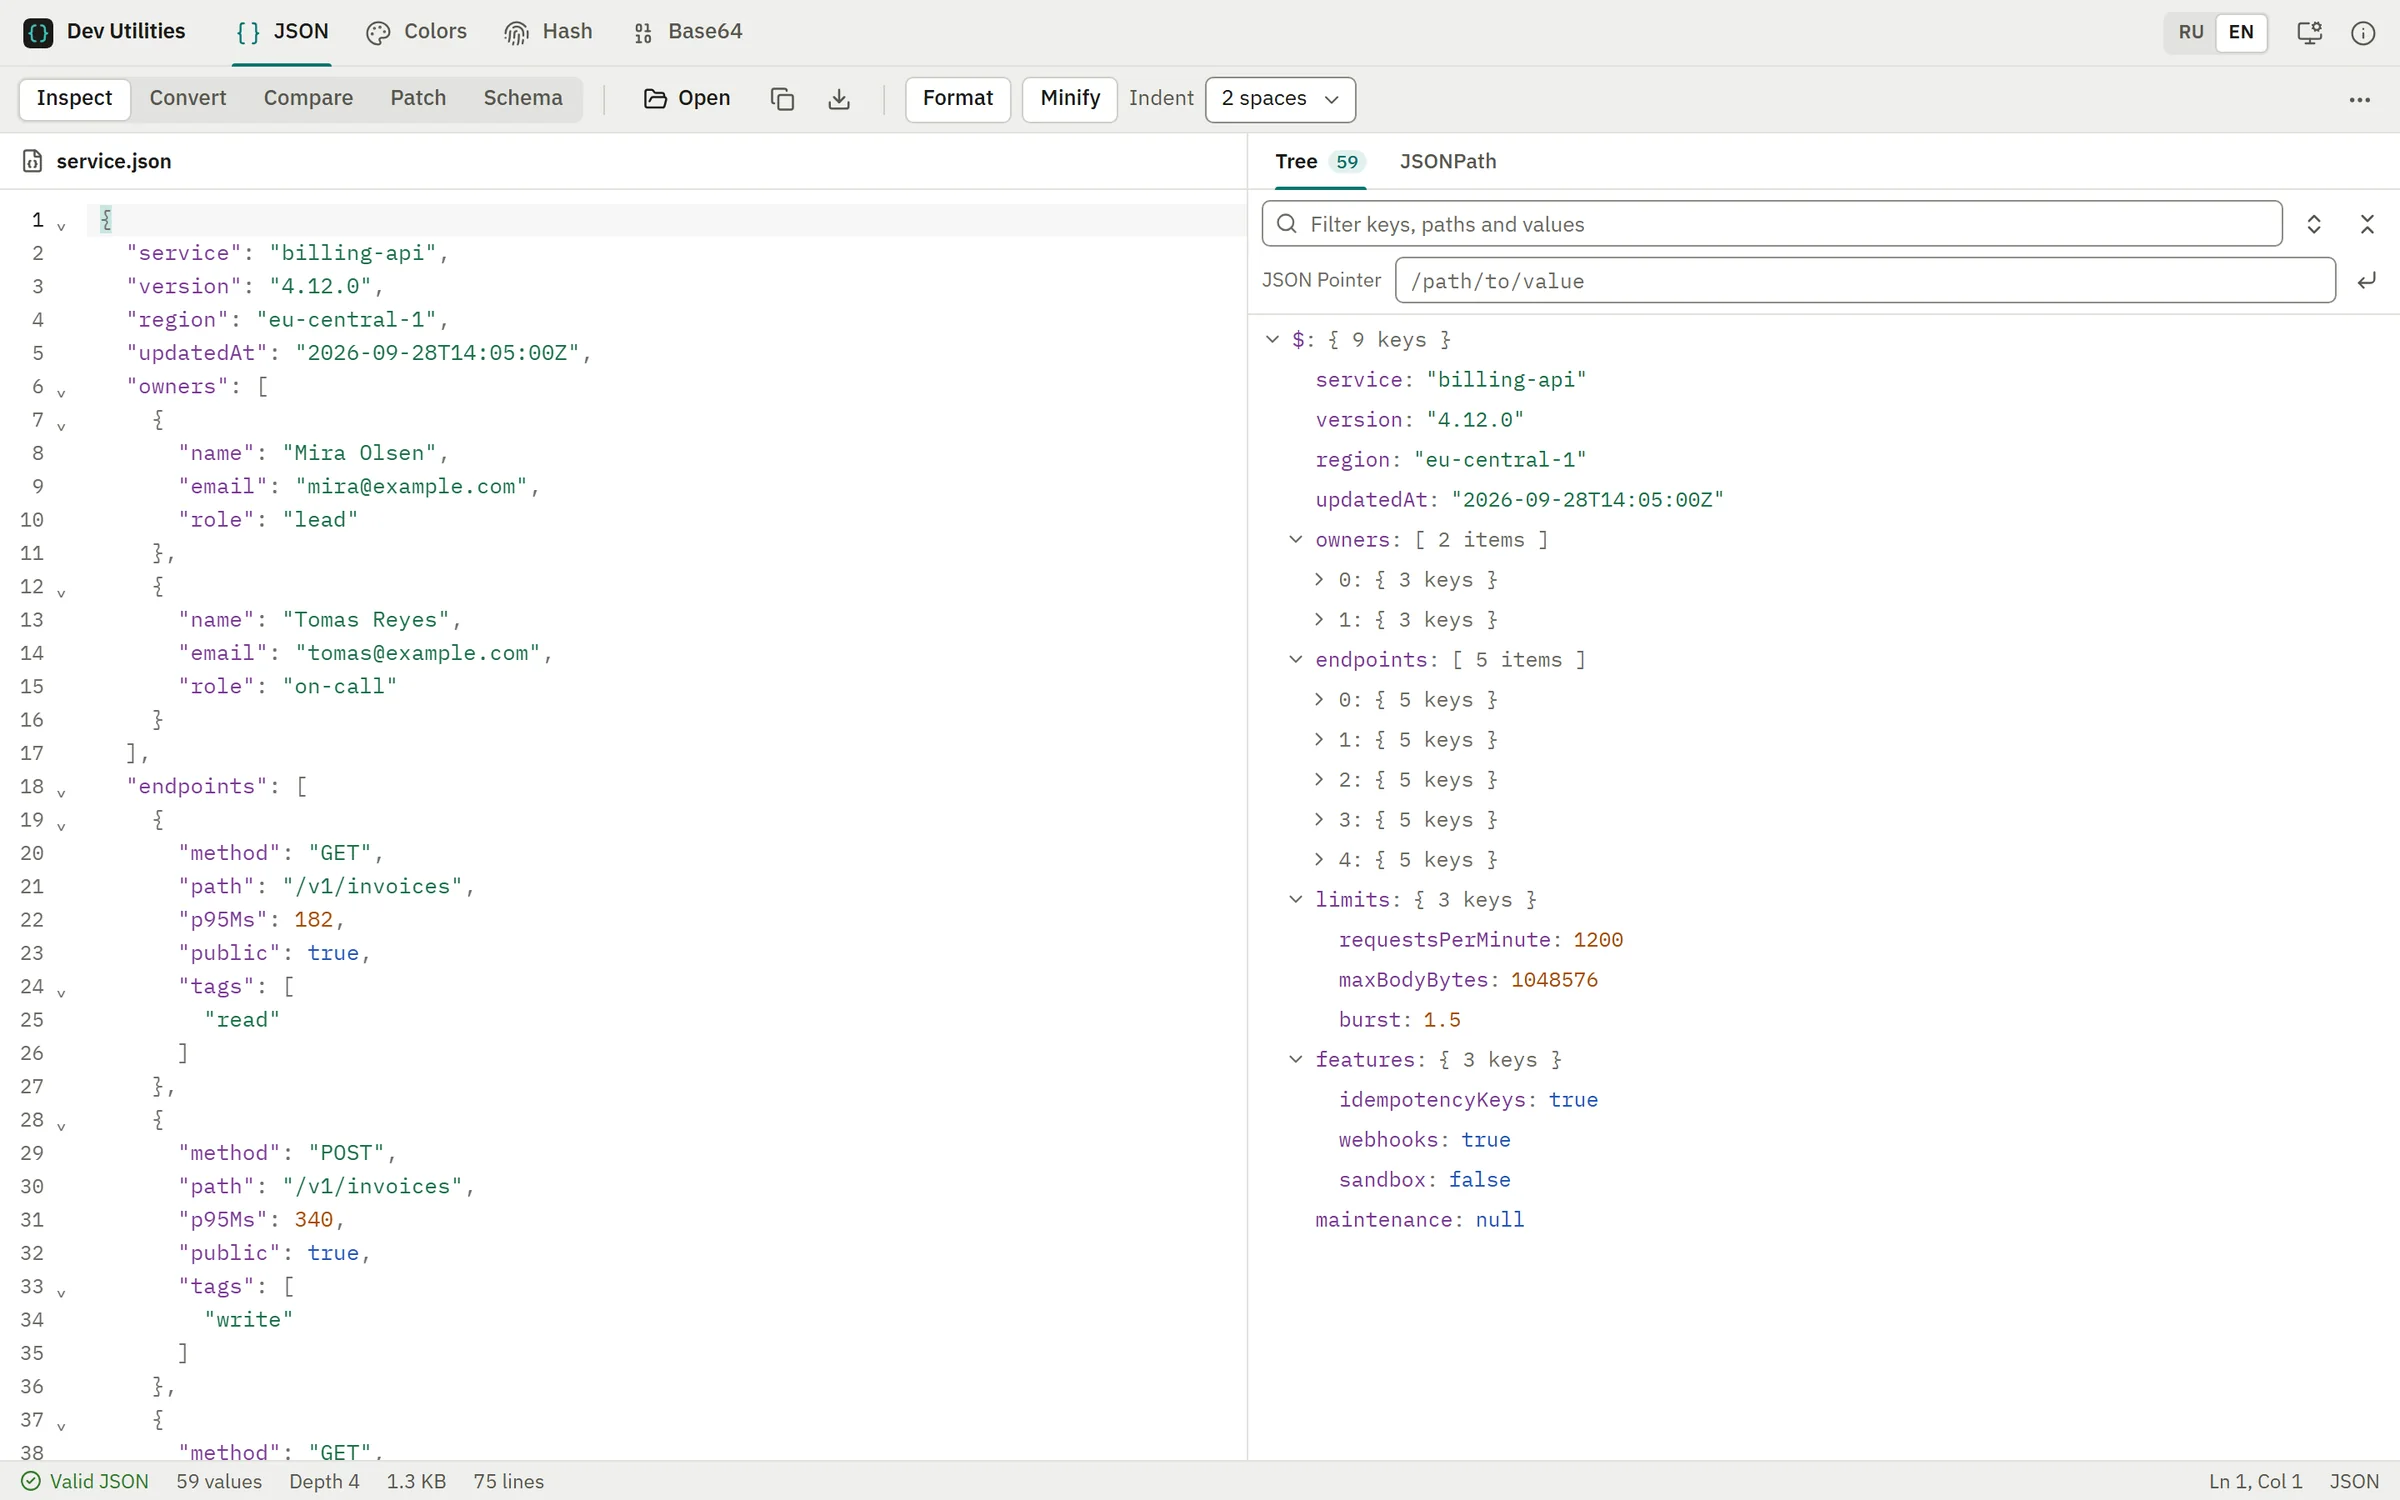Click the Ln 1, Col 1 status
Image resolution: width=2400 pixels, height=1500 pixels.
point(2255,1481)
